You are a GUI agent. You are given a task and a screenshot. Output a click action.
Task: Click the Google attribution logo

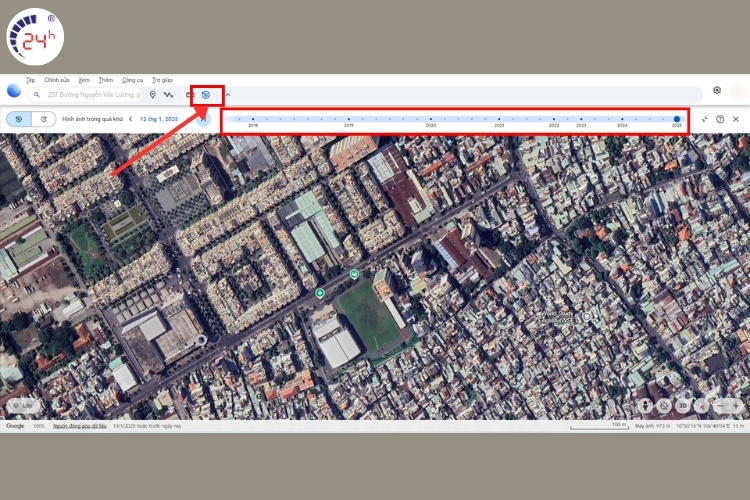pyautogui.click(x=15, y=426)
